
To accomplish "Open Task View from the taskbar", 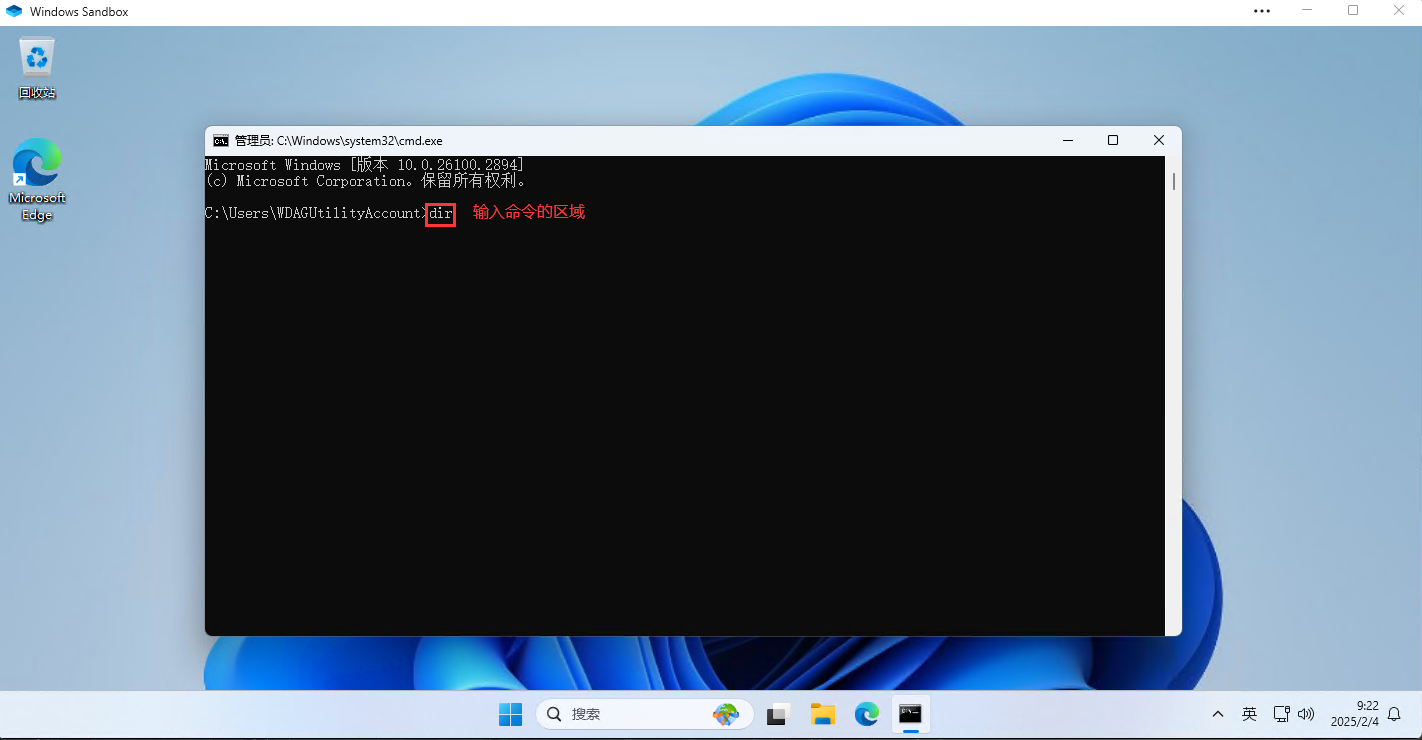I will click(779, 714).
